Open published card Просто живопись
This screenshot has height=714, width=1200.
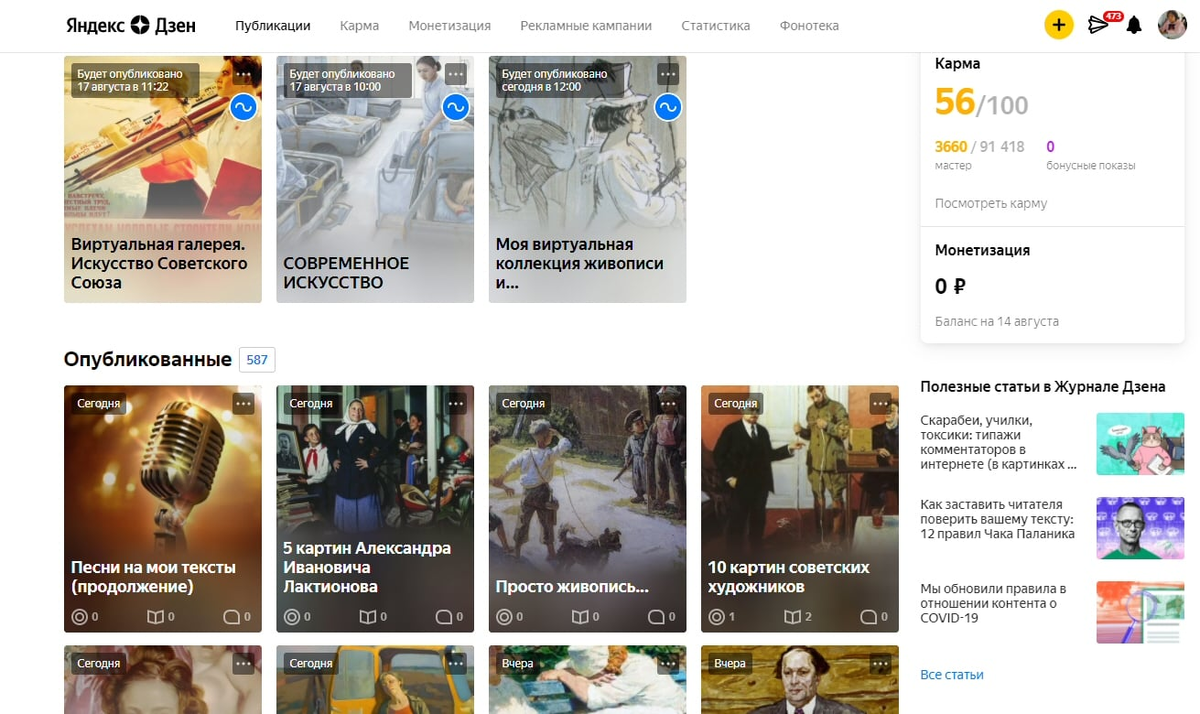pyautogui.click(x=587, y=509)
